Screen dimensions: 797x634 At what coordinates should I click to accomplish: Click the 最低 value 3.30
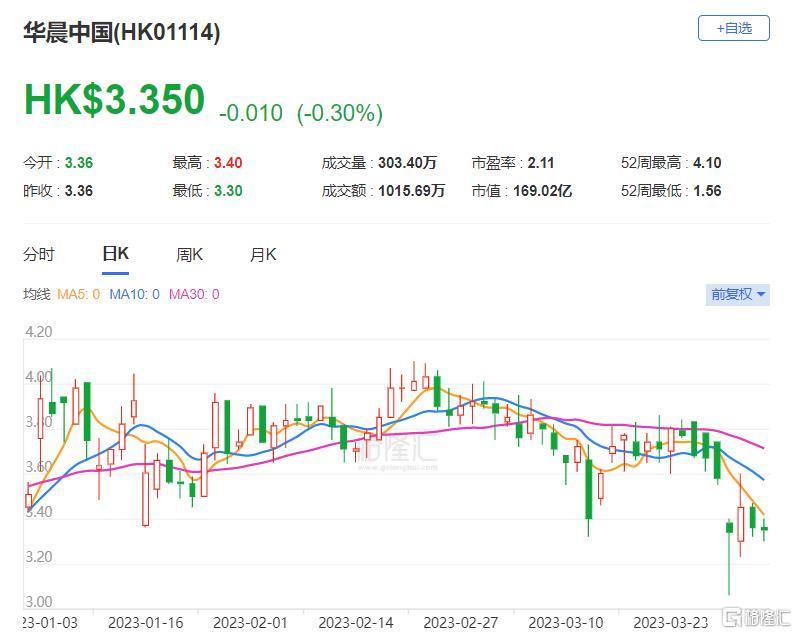(x=228, y=191)
